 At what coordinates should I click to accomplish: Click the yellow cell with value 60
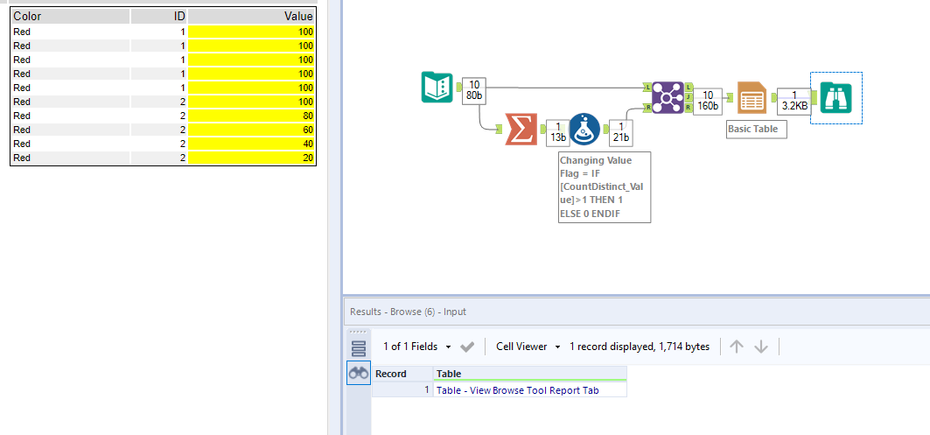[x=251, y=130]
